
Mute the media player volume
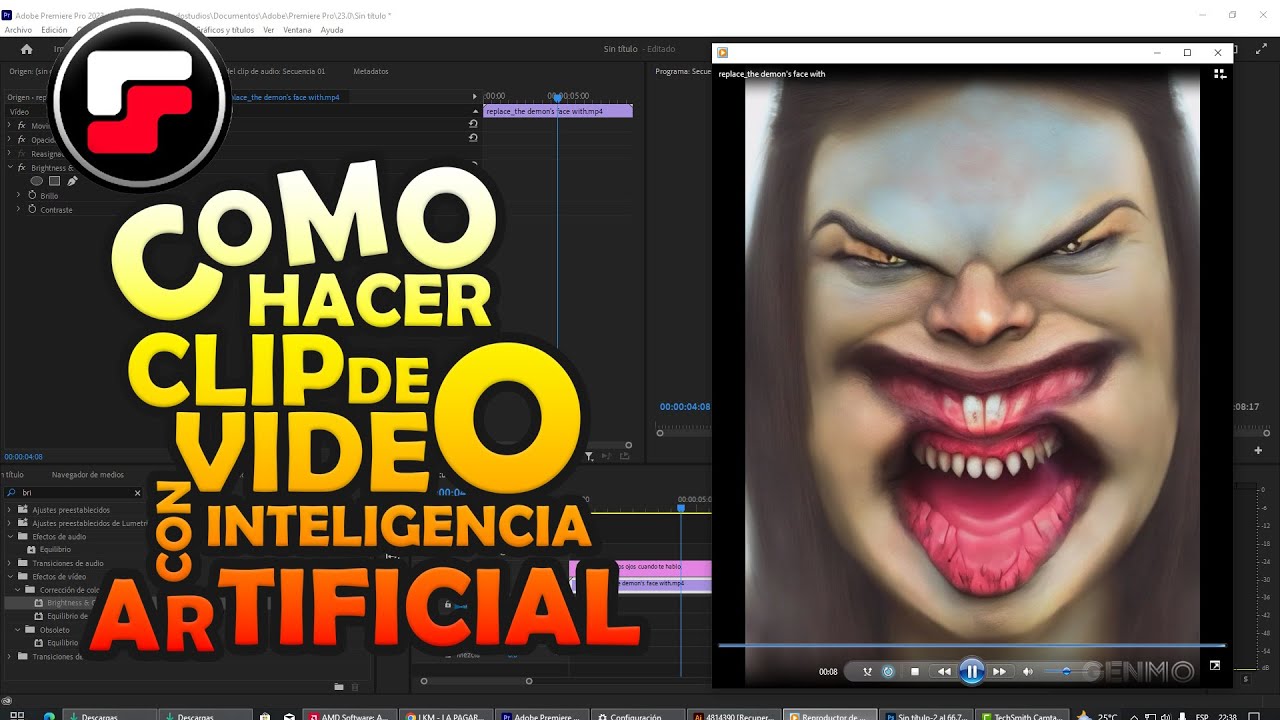1028,672
